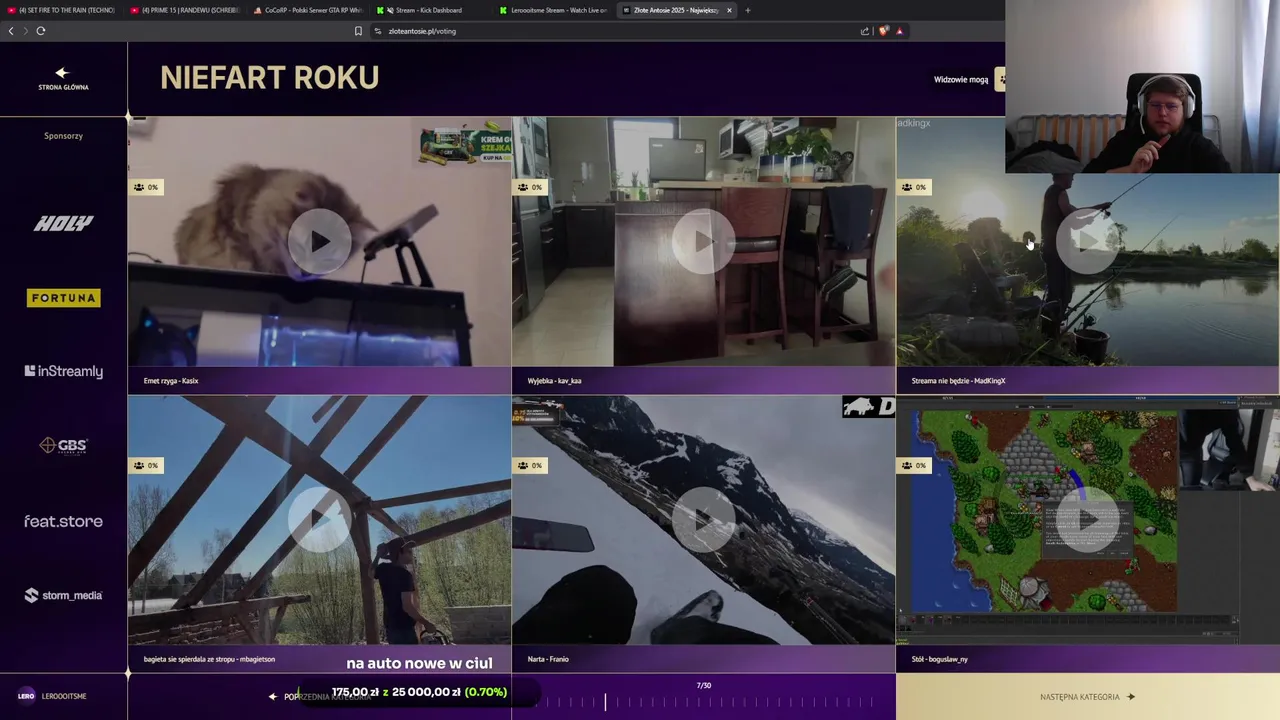Select the Stół - boguslaw_ny caption
Screen dimensions: 1280x720
(939, 659)
